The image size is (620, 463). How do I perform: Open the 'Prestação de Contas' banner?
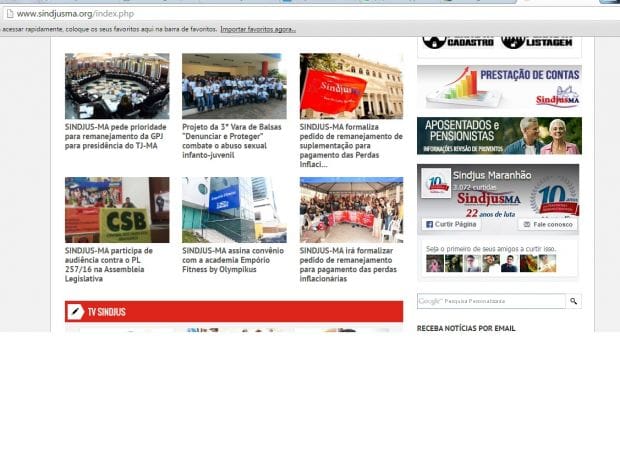[499, 87]
